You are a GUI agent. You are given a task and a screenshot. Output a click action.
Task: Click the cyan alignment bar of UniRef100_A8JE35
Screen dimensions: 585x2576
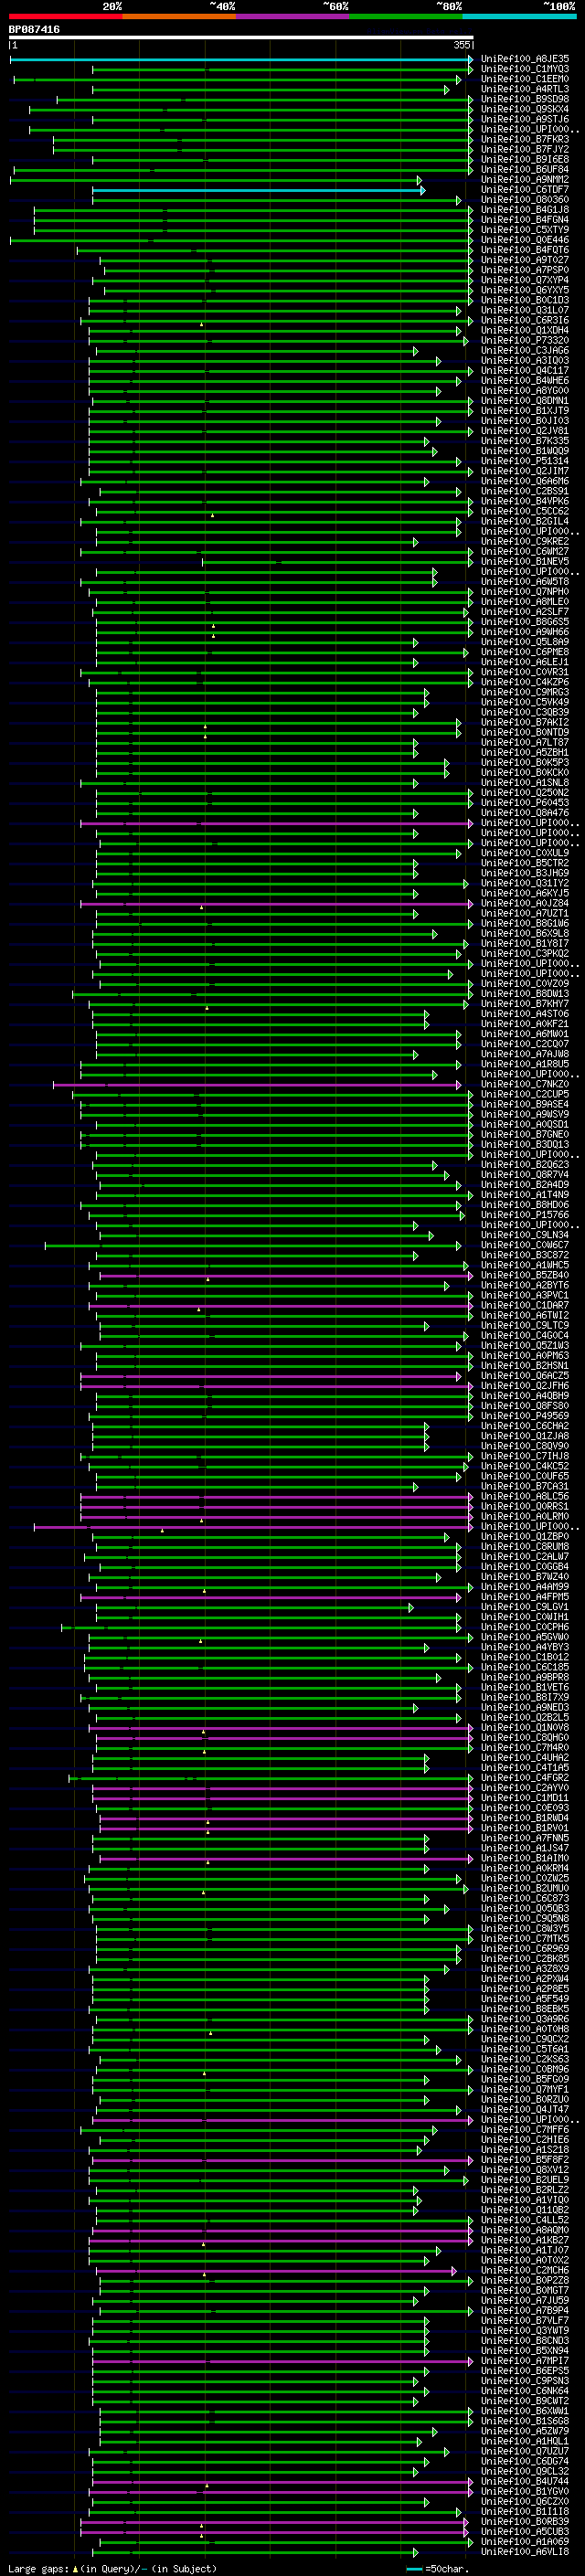click(x=241, y=60)
